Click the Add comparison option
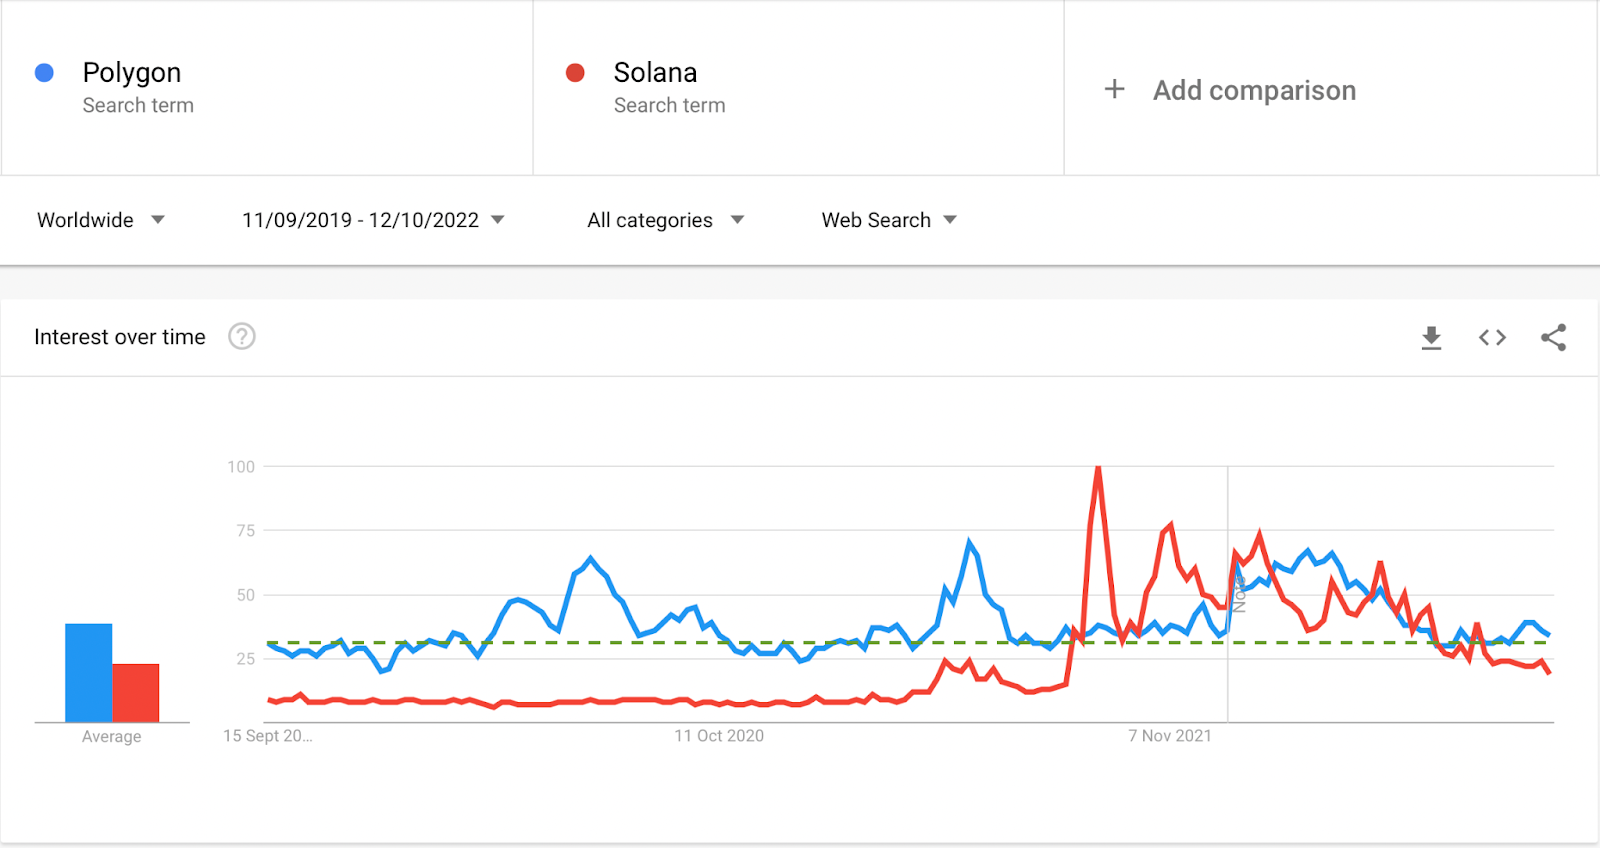1600x848 pixels. click(x=1254, y=90)
